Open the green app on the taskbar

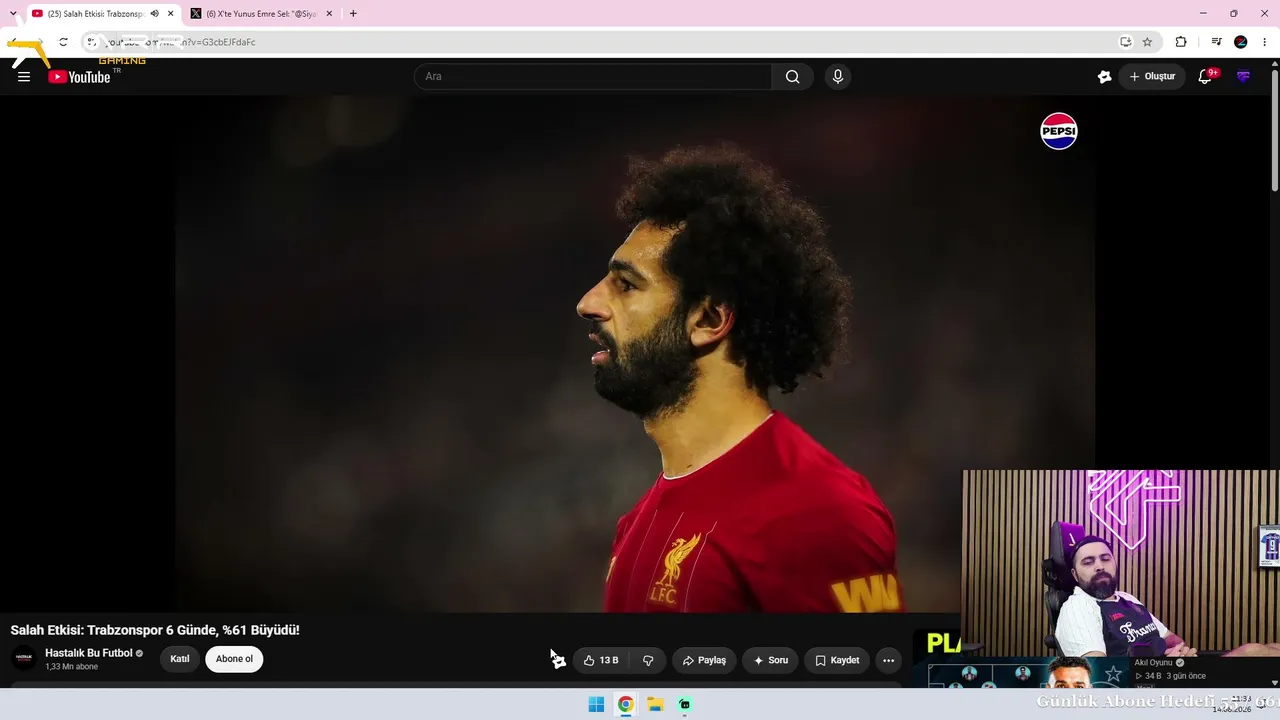pyautogui.click(x=684, y=704)
